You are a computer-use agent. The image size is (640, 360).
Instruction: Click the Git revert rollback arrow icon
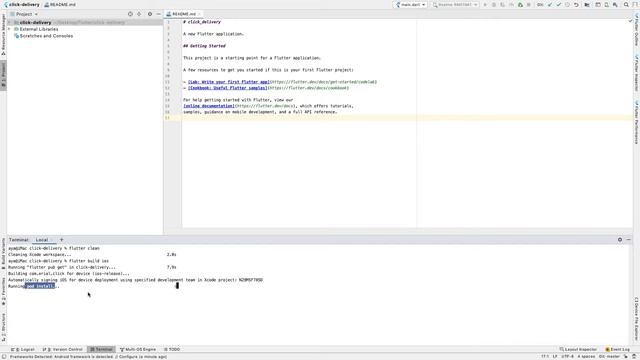pyautogui.click(x=576, y=4)
